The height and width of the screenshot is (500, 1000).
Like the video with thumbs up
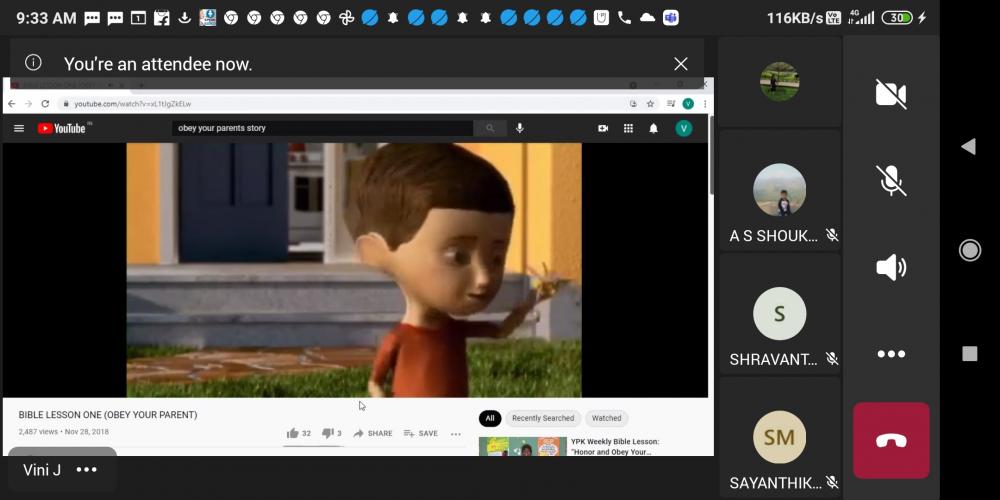pyautogui.click(x=293, y=433)
